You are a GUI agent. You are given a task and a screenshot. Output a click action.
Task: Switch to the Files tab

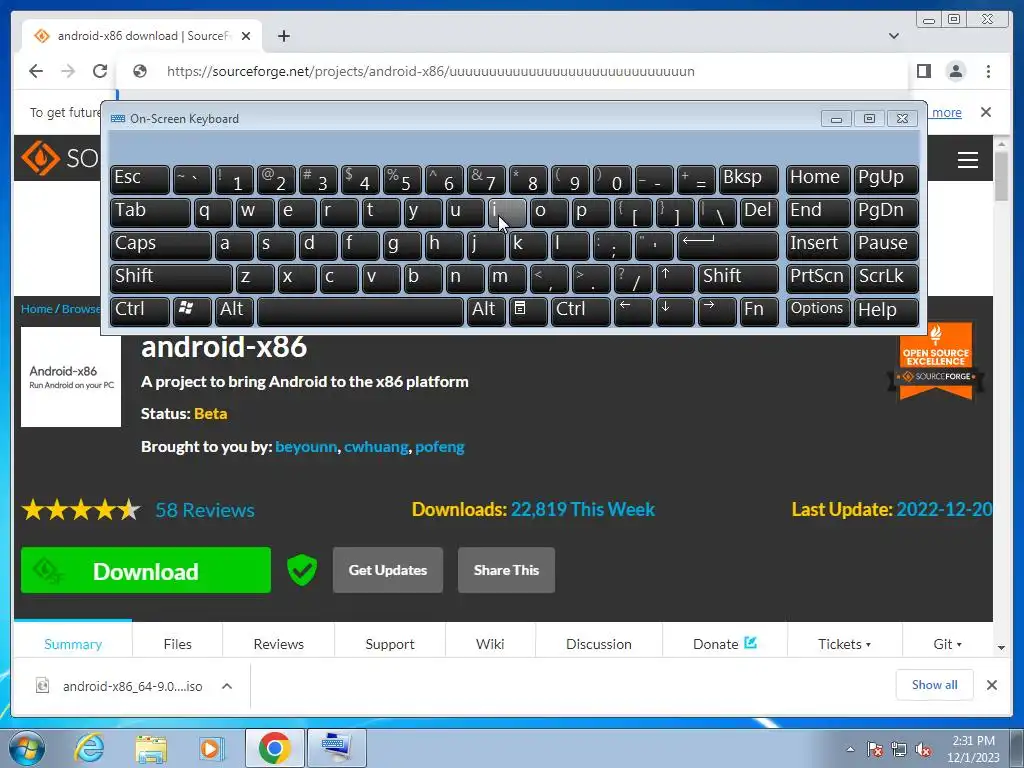pyautogui.click(x=178, y=644)
